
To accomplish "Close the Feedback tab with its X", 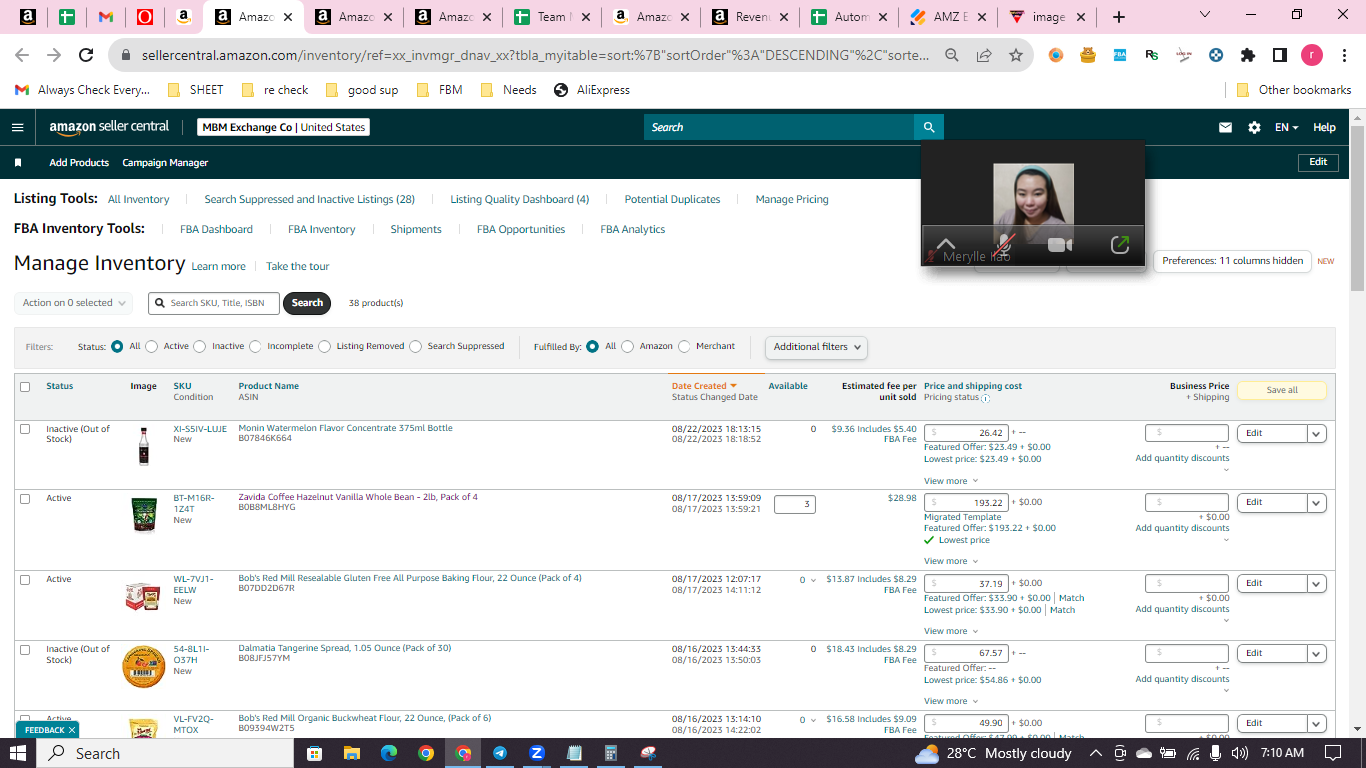I will [x=72, y=730].
